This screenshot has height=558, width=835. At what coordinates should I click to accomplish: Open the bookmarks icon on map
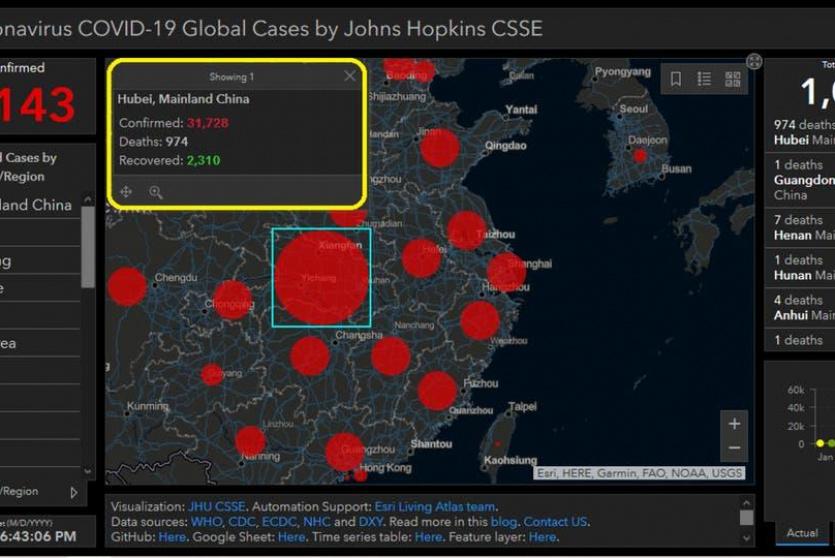(x=677, y=79)
